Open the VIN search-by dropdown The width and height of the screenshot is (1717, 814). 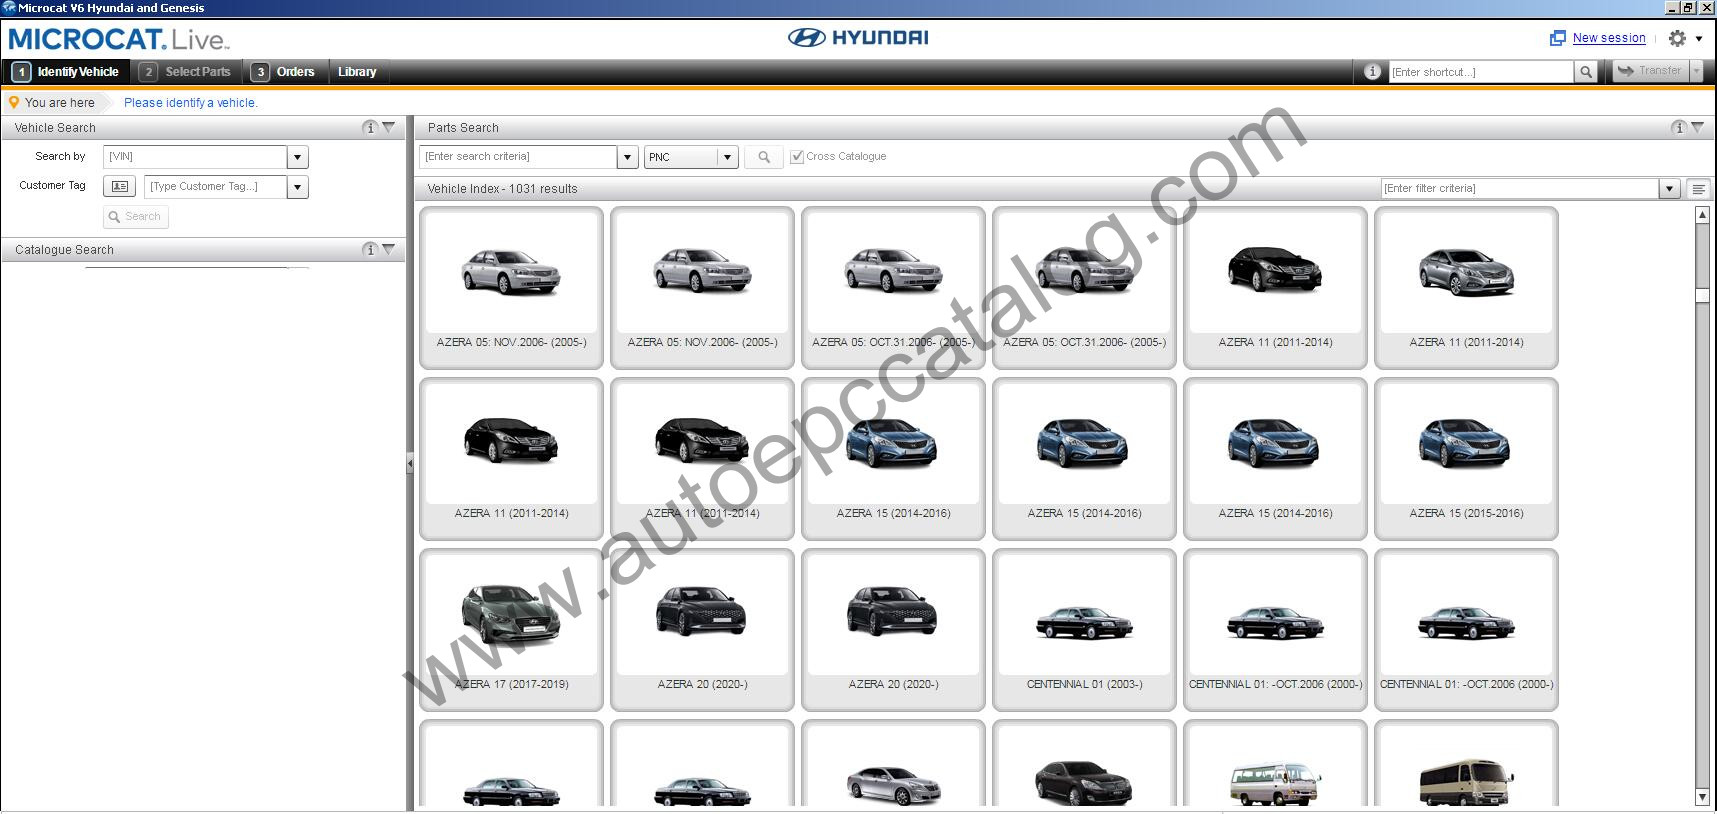click(x=297, y=157)
